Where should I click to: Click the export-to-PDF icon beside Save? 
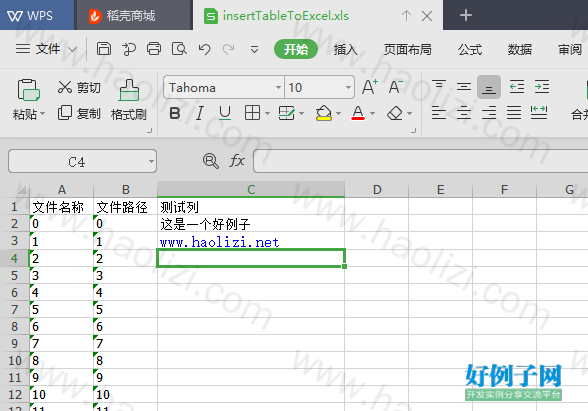point(129,49)
